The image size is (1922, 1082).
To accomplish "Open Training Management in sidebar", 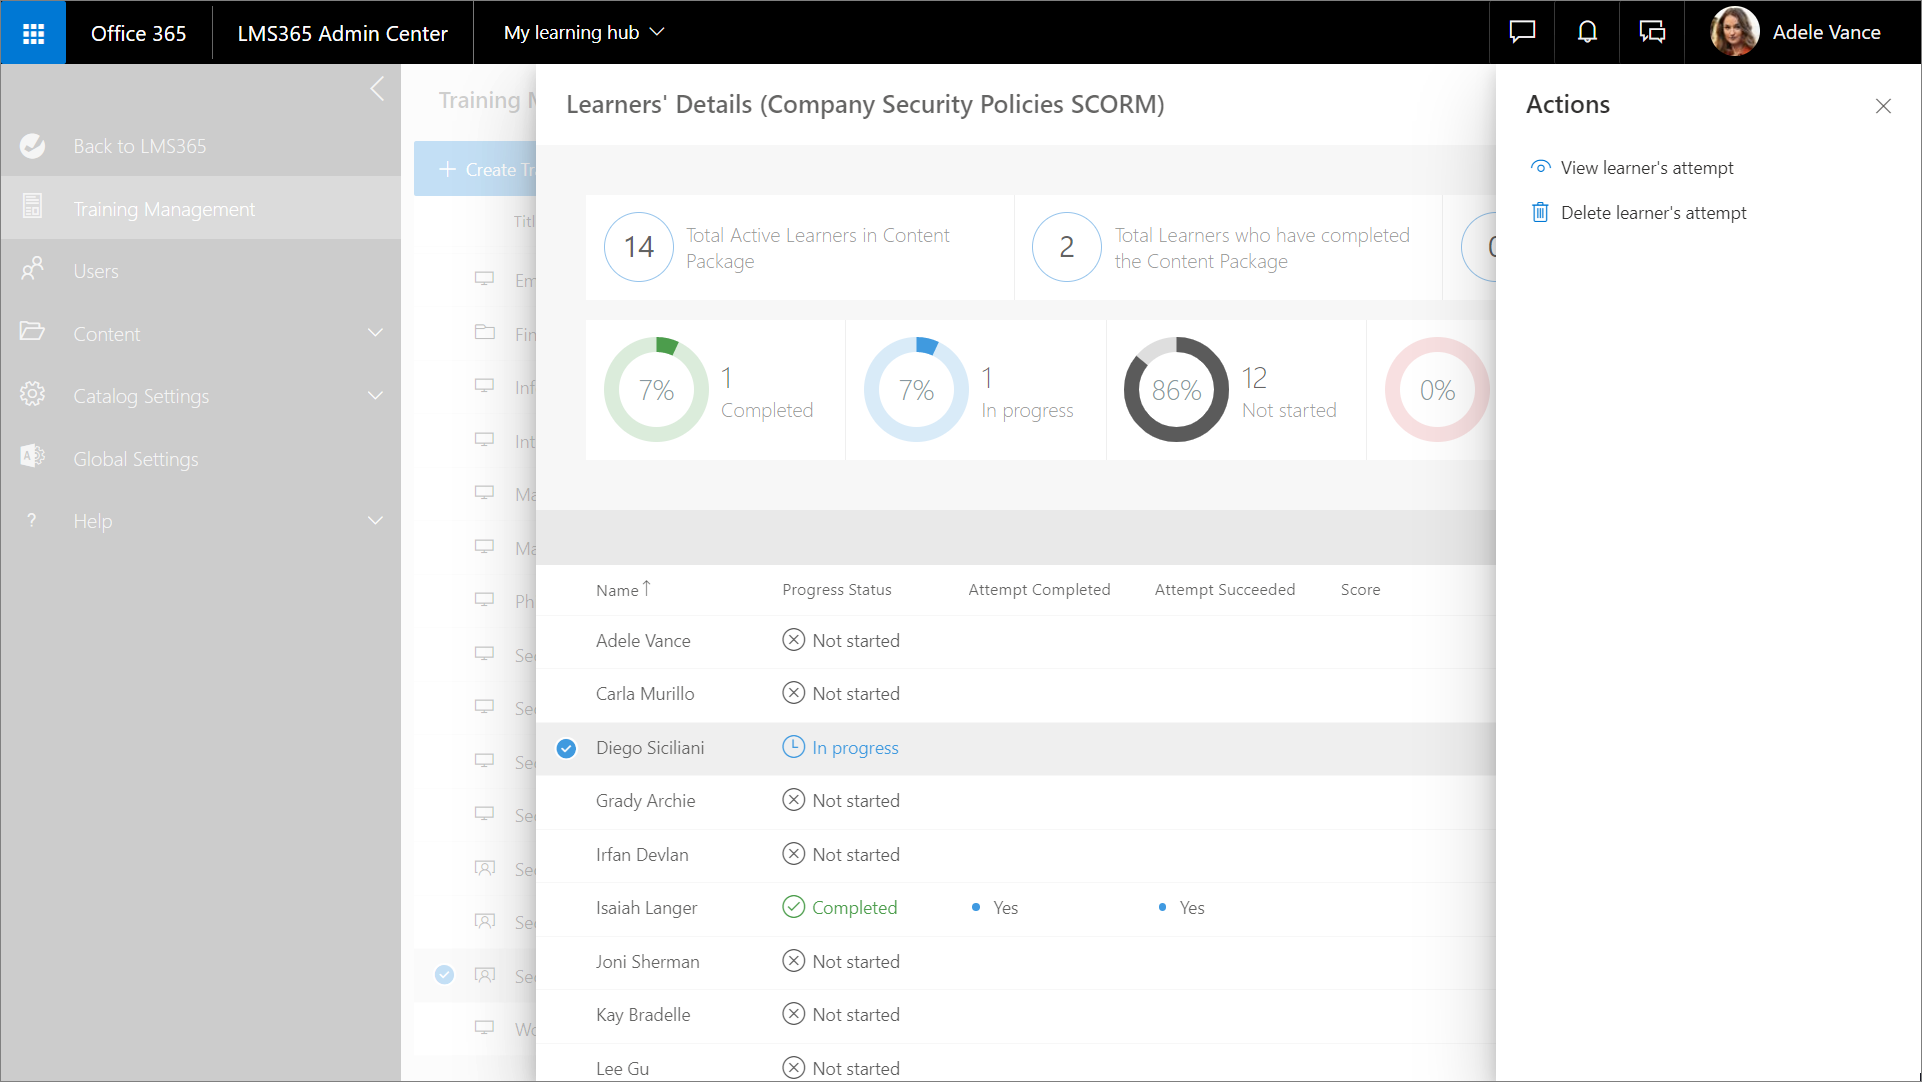I will [164, 209].
